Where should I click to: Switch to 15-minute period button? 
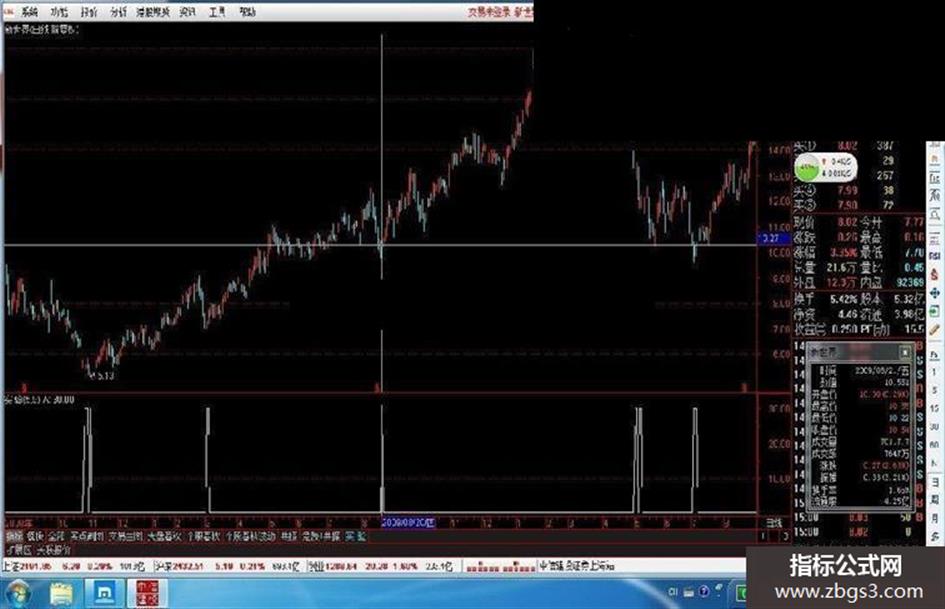[935, 408]
